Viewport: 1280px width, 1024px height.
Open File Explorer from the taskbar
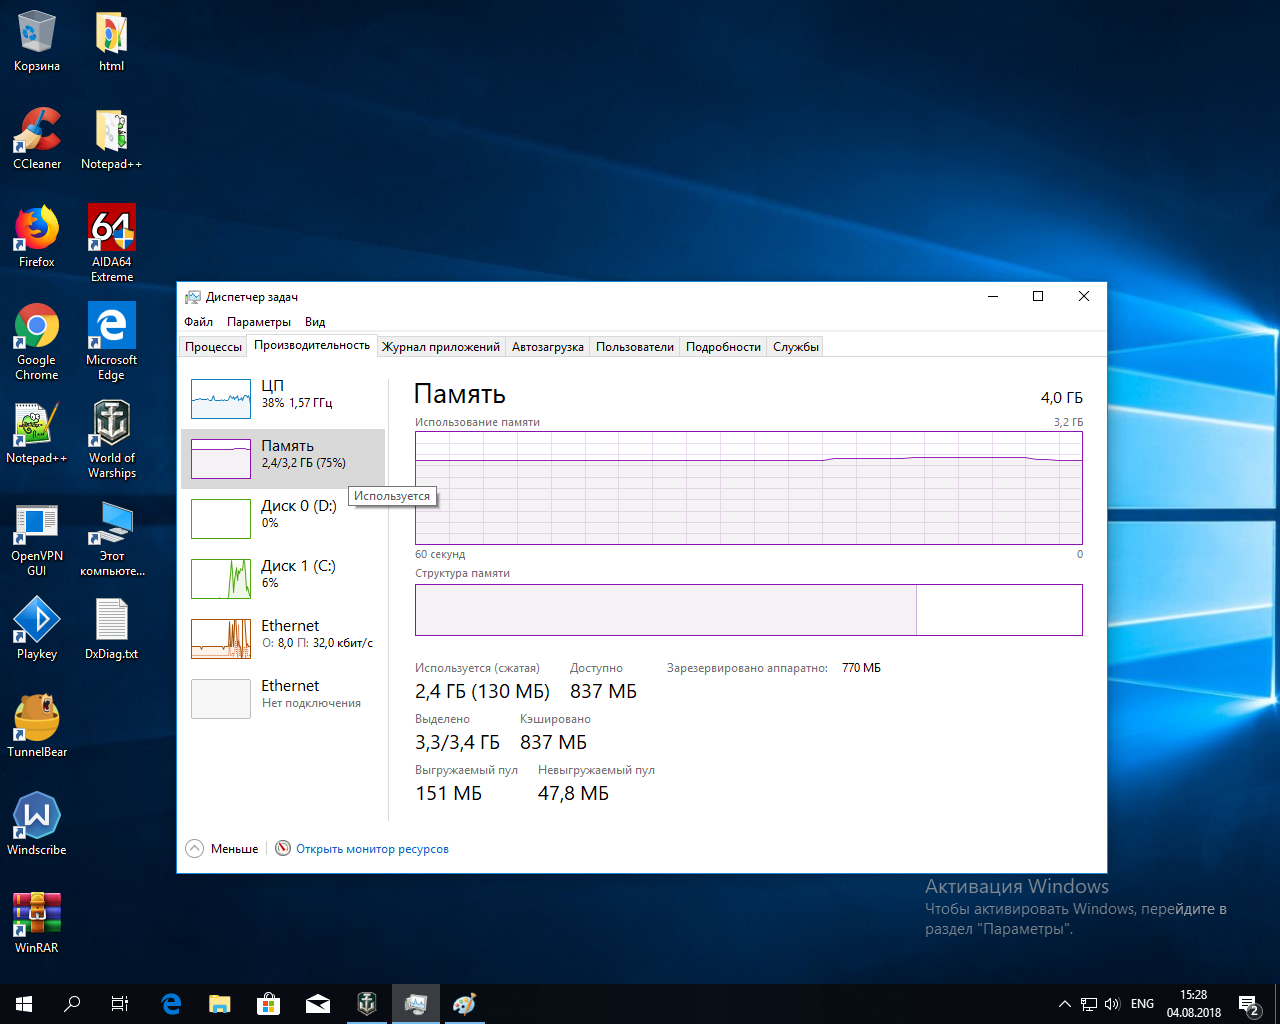point(220,1004)
